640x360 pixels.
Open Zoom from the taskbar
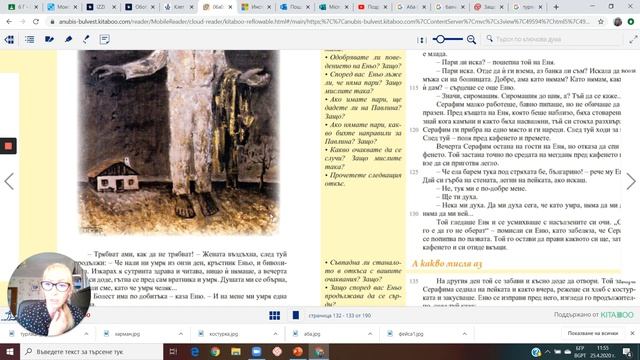click(256, 351)
